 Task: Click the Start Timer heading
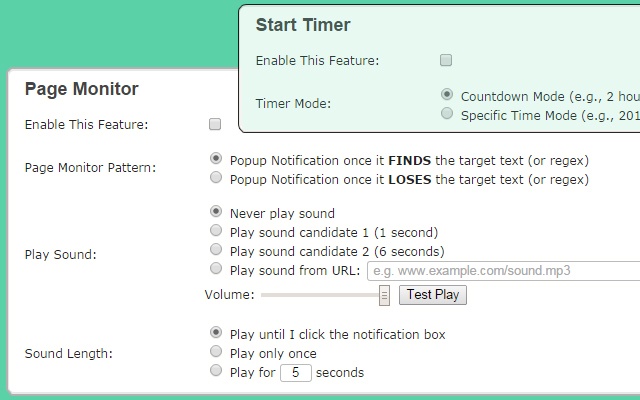click(303, 25)
